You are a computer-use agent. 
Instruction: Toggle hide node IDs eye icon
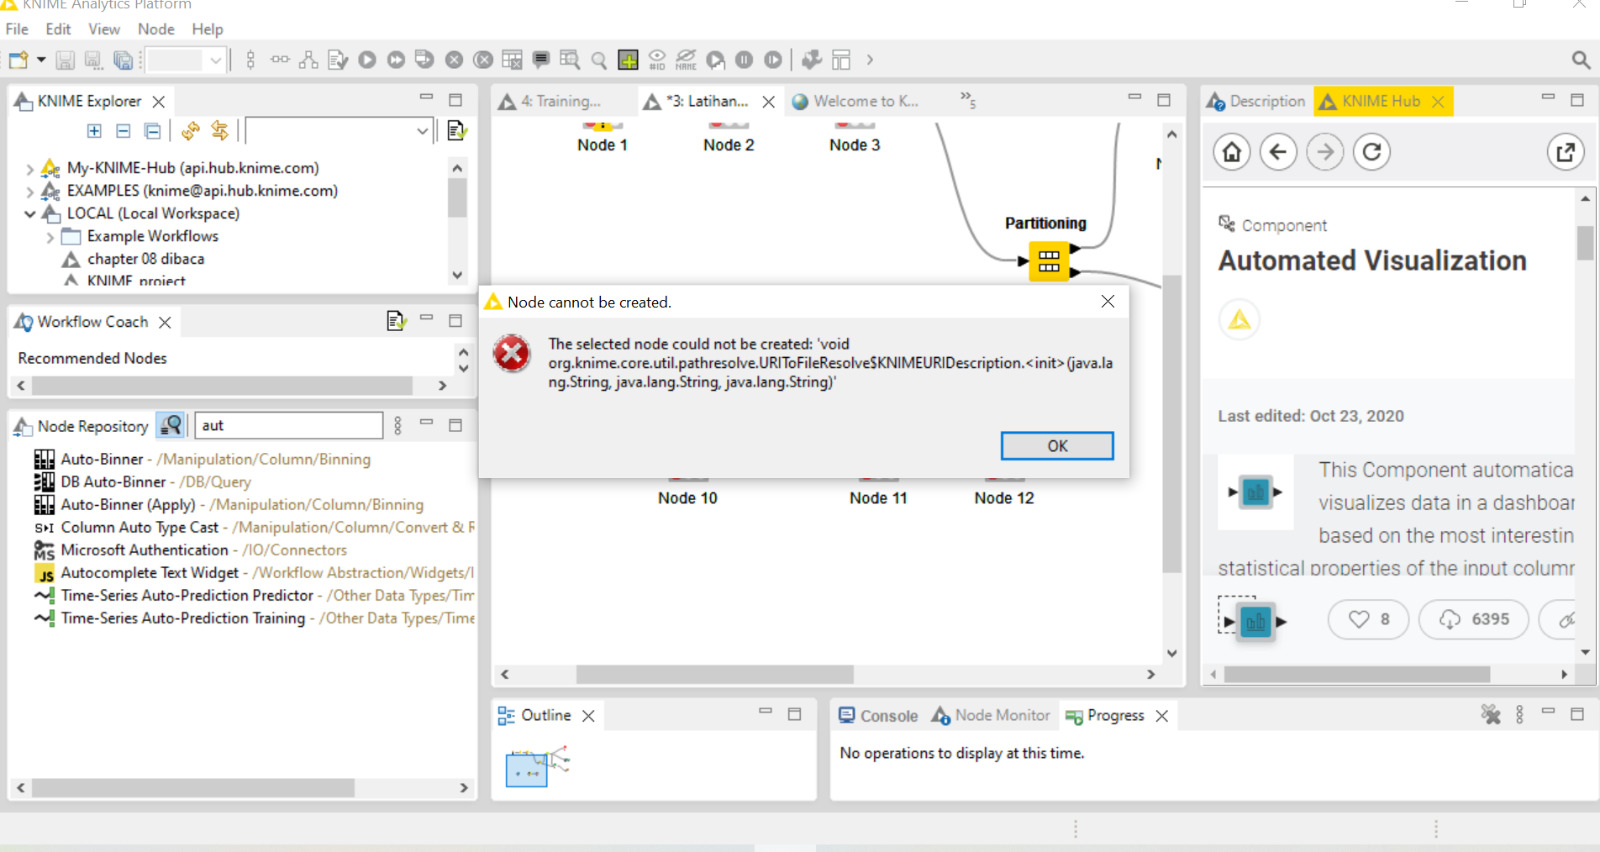pos(657,60)
